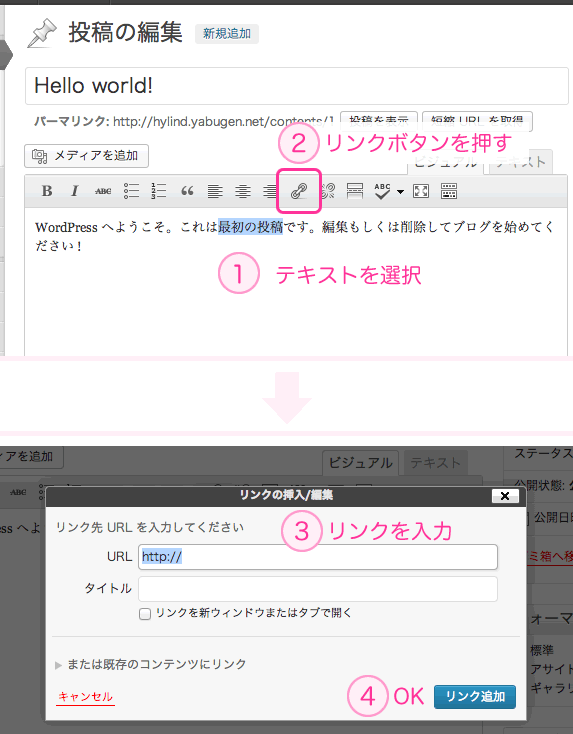The width and height of the screenshot is (573, 734).
Task: Insert an unordered bullet list
Action: coord(132,191)
